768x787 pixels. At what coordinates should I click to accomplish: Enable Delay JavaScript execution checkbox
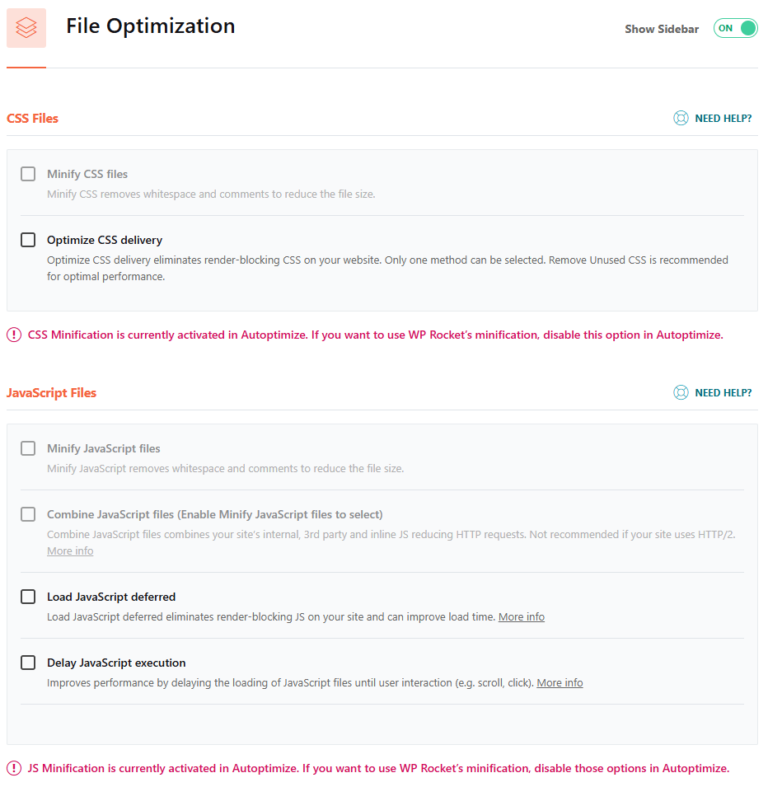[28, 663]
